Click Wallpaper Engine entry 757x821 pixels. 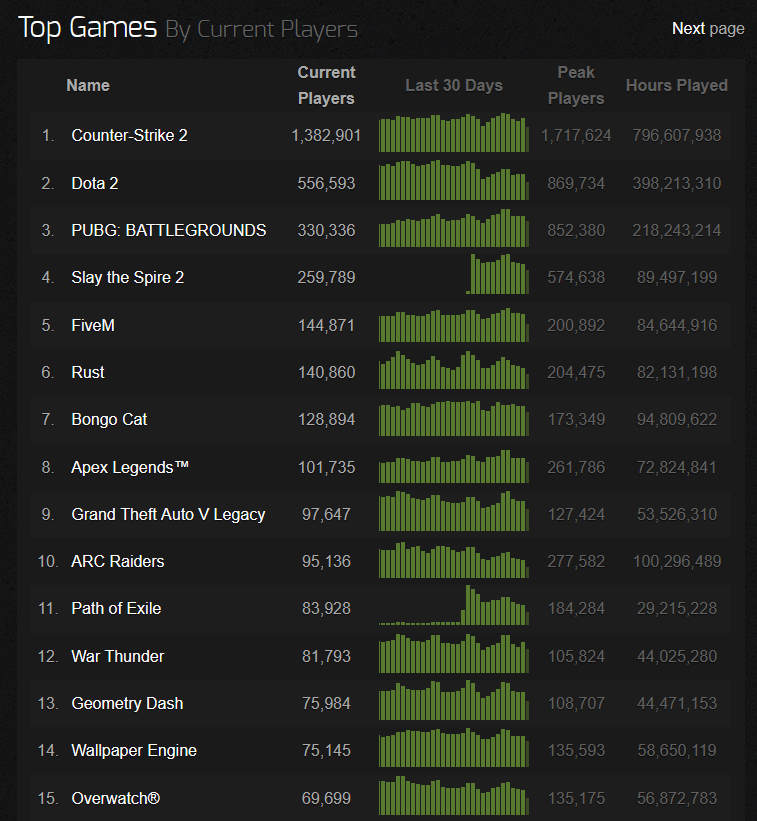(x=134, y=750)
